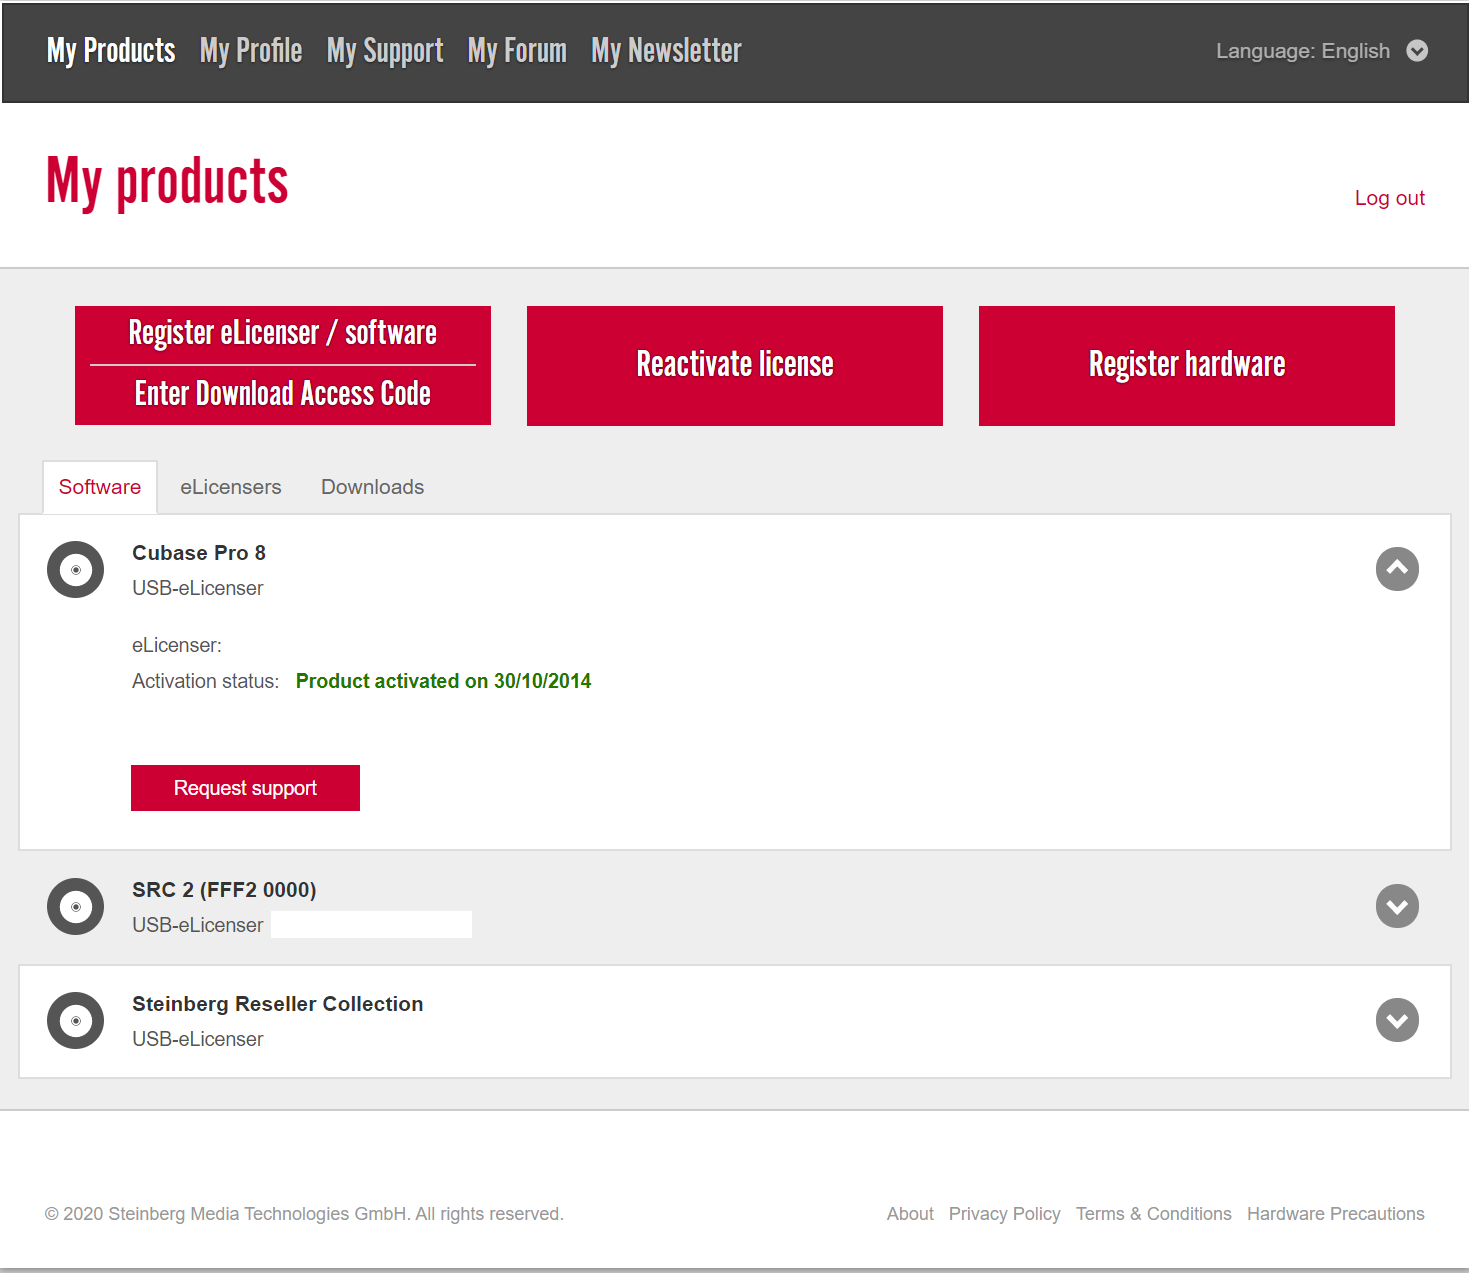Click the 'eLicenser:' label under Cubase Pro 8

click(177, 645)
